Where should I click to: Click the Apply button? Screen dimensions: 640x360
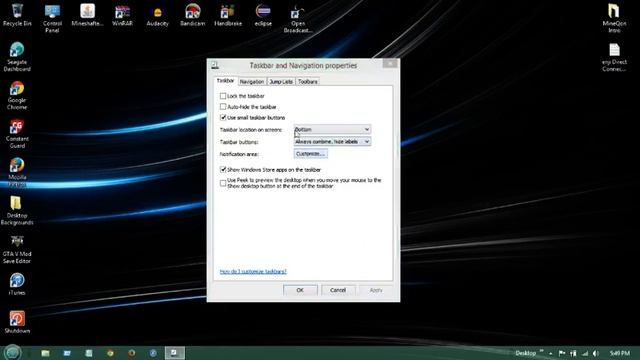coord(376,290)
